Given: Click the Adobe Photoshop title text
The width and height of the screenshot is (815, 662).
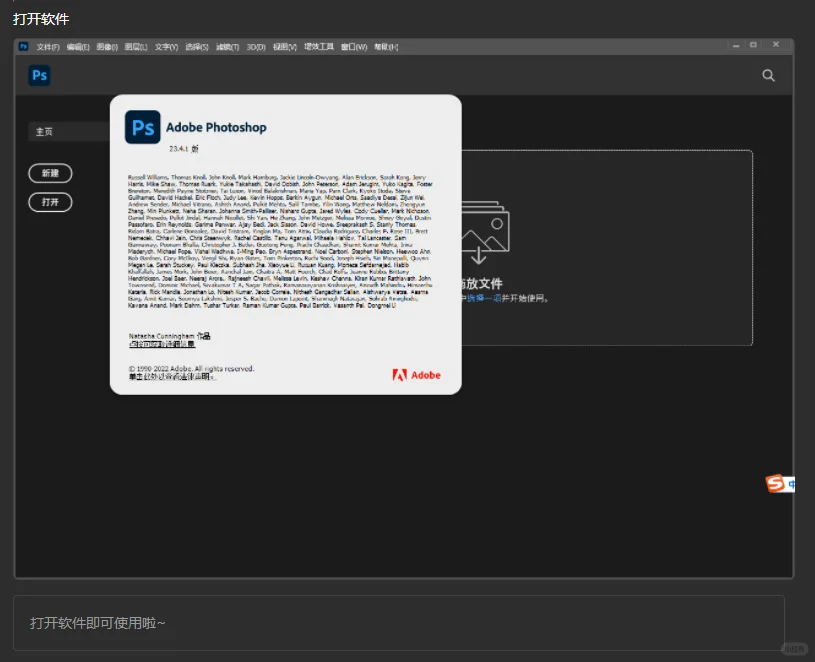Looking at the screenshot, I should click(216, 127).
